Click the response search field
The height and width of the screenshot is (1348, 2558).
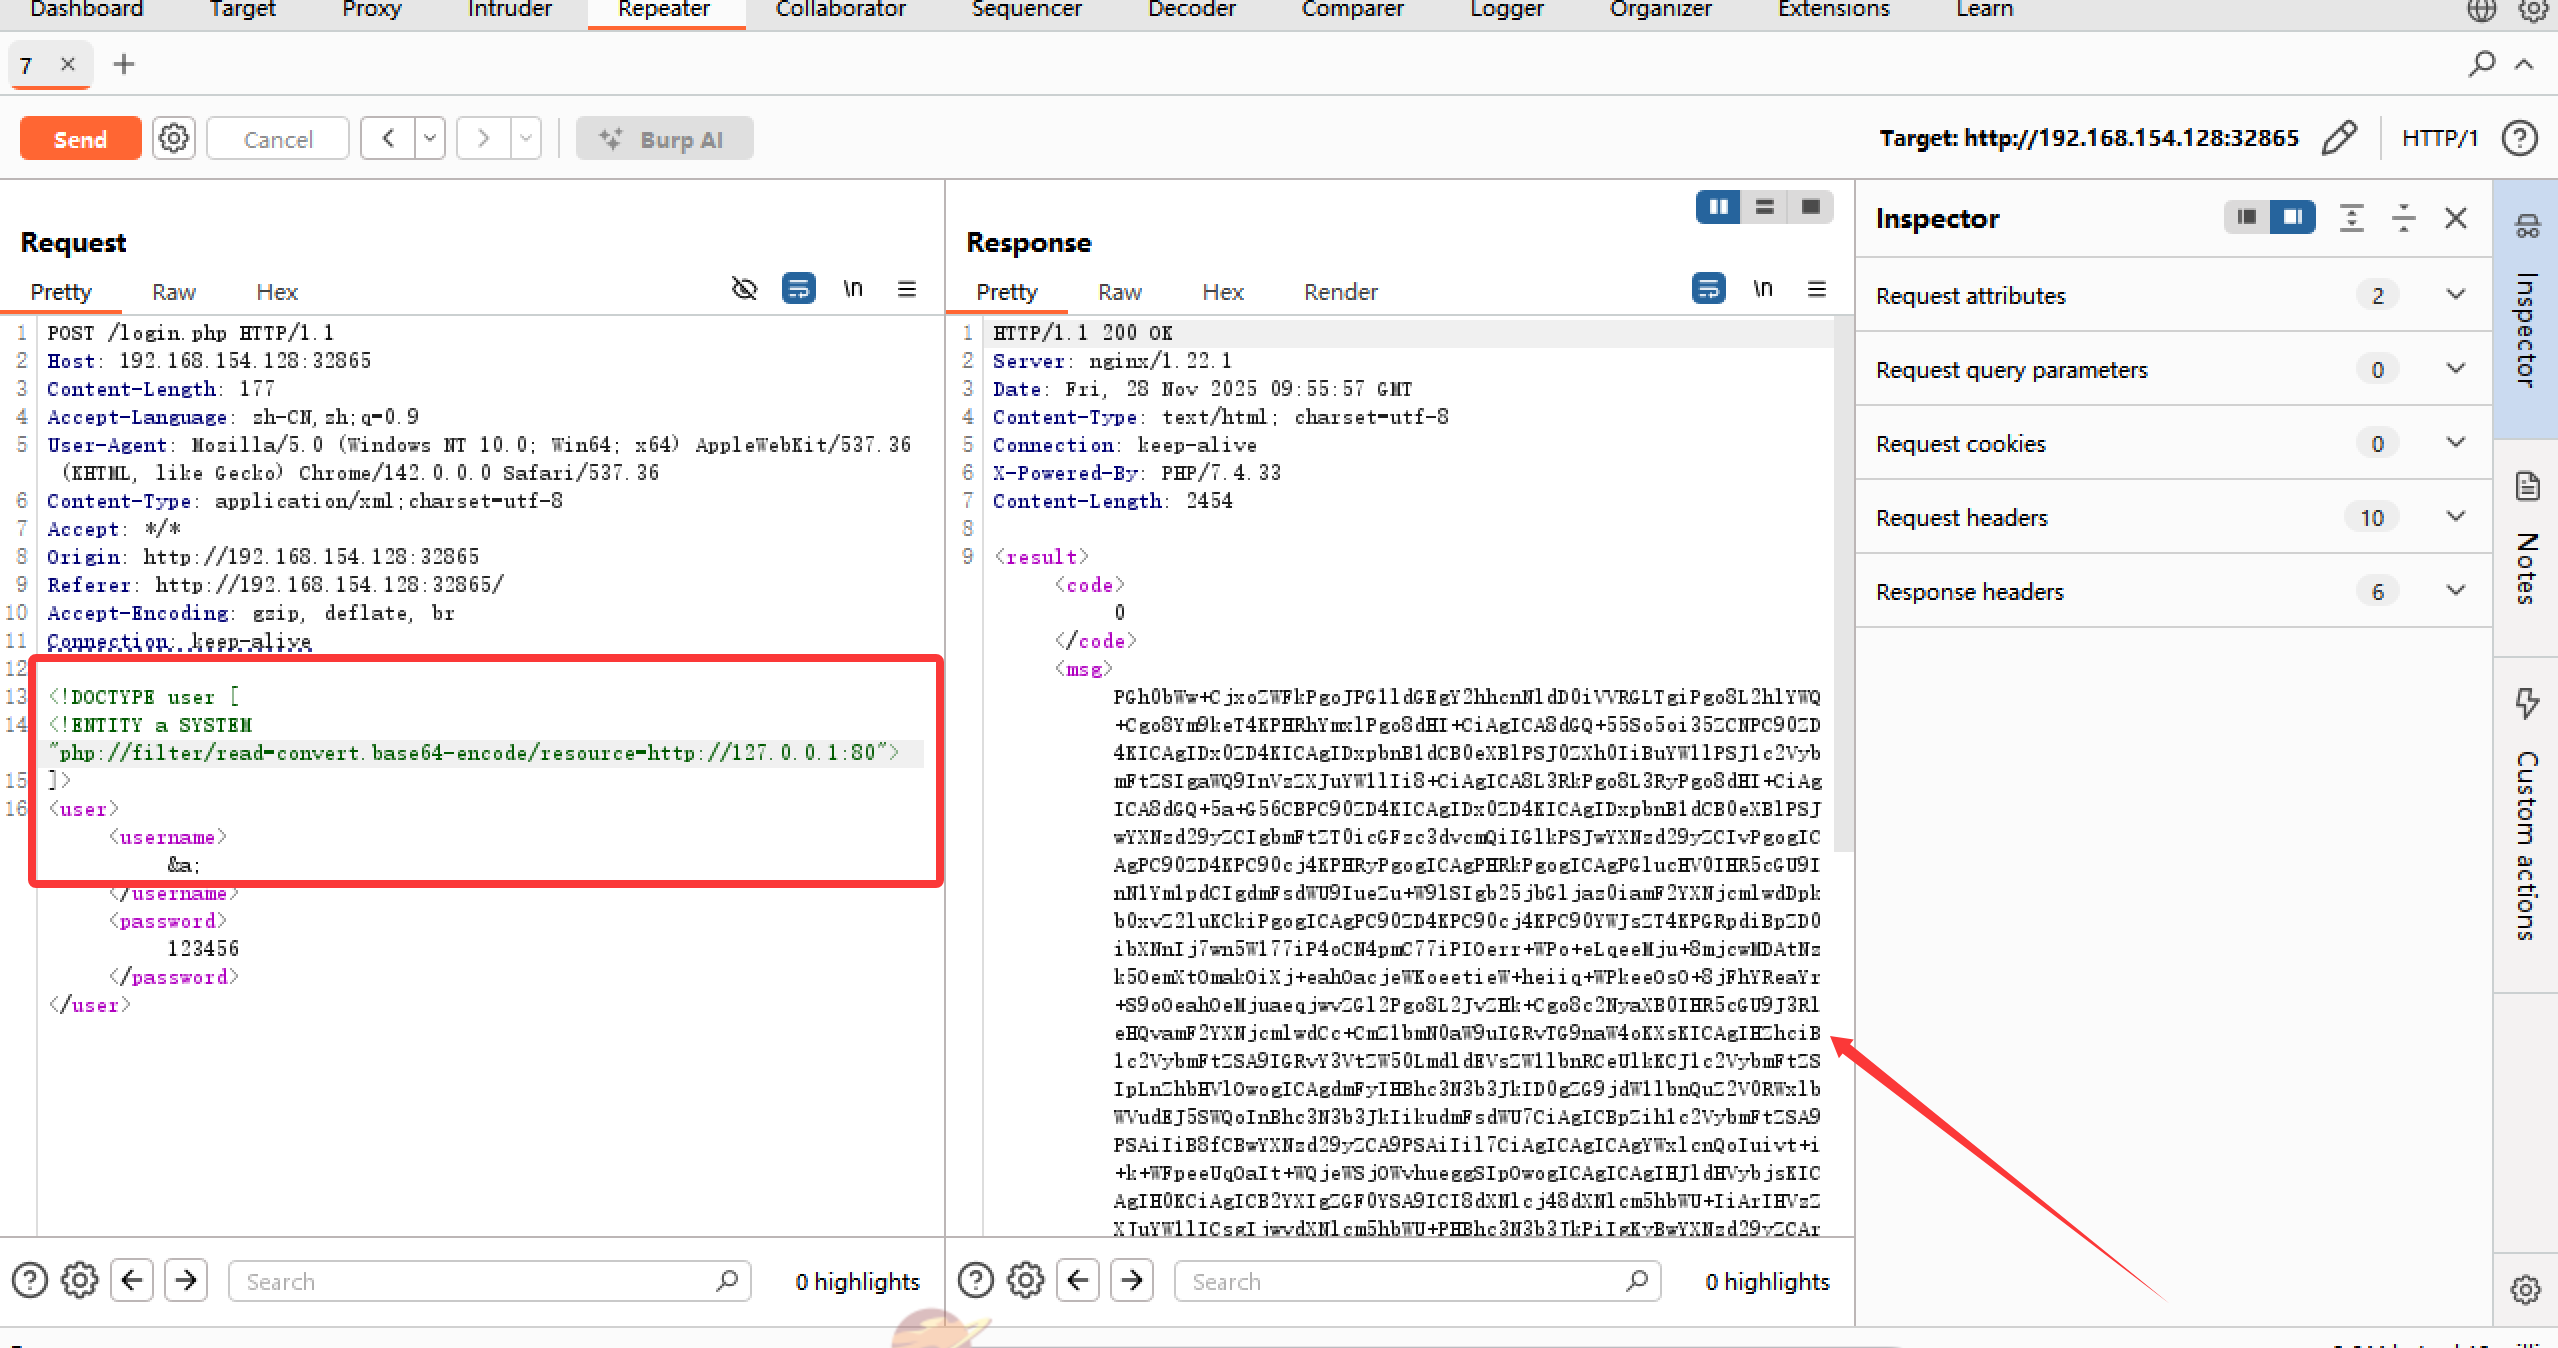(1400, 1281)
